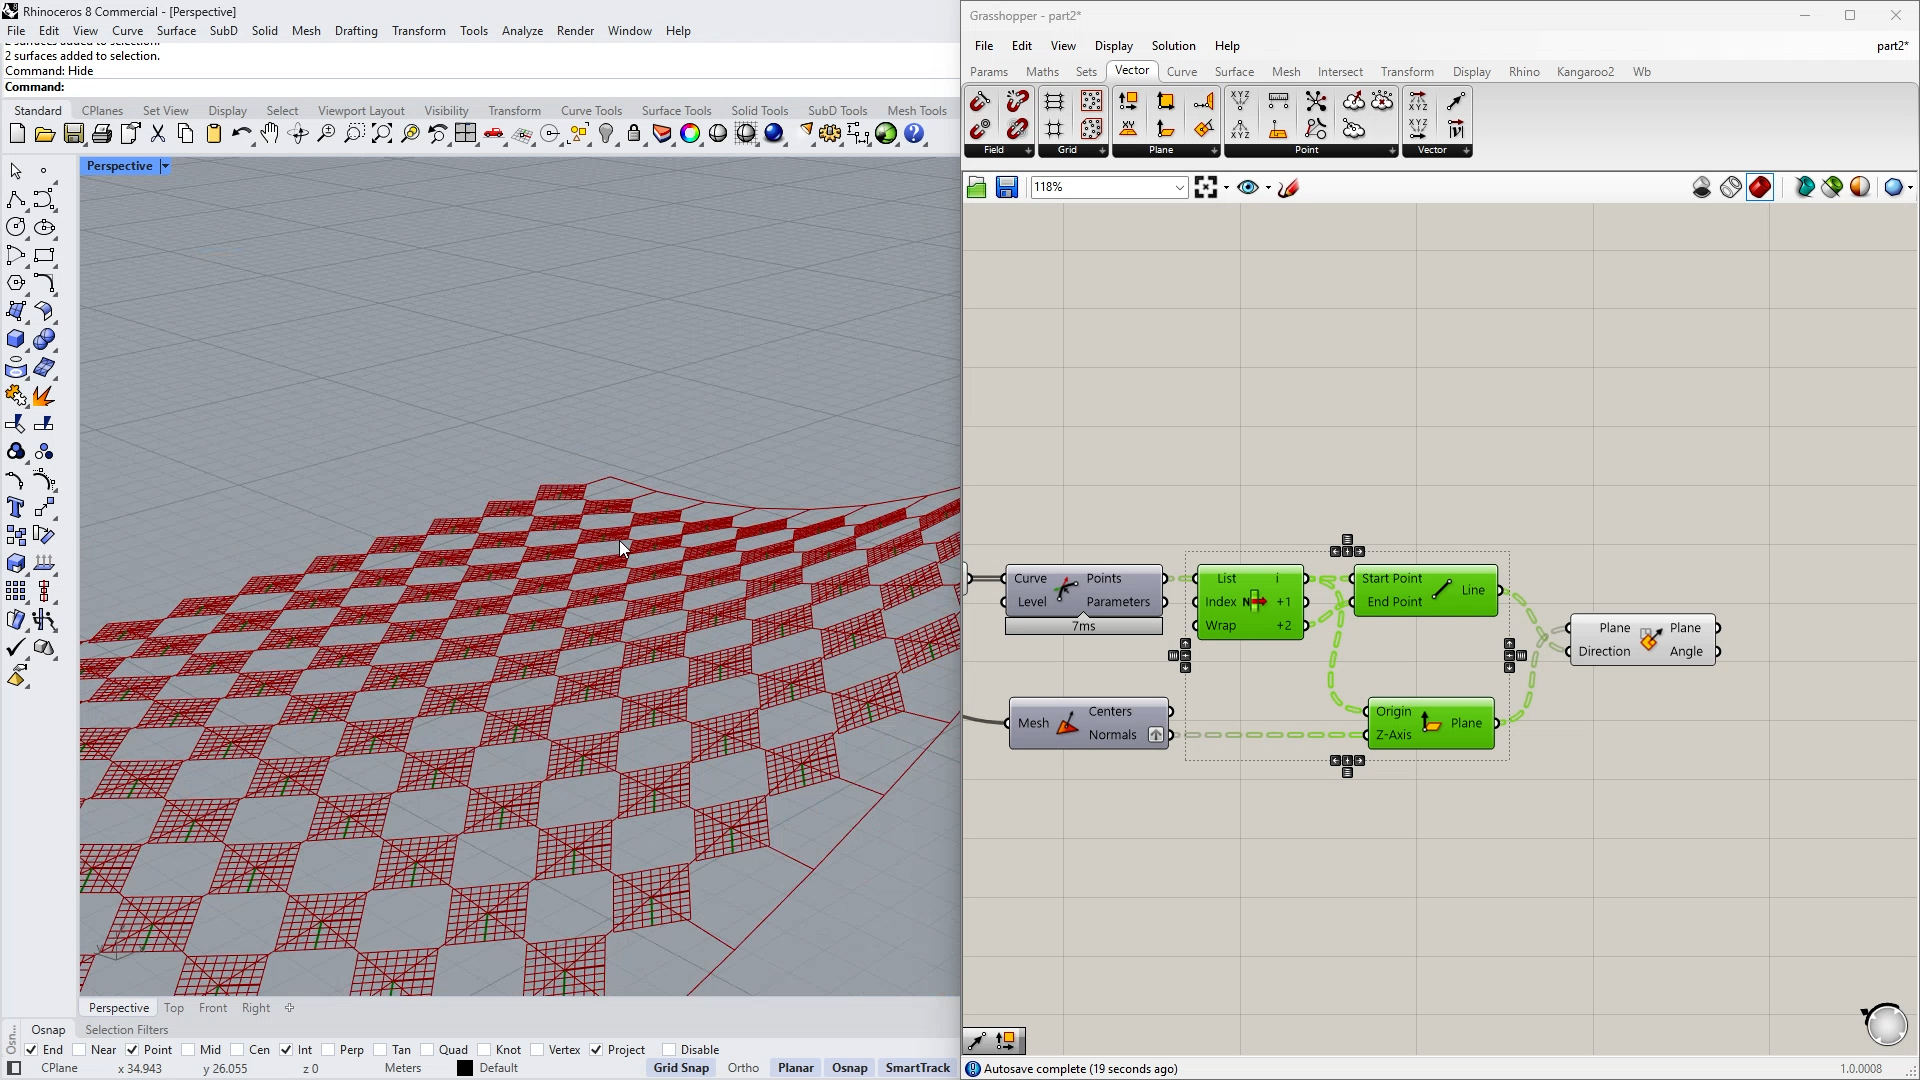Viewport: 1920px width, 1080px height.
Task: Switch to the Kangaroo2 component tab
Action: (x=1584, y=72)
